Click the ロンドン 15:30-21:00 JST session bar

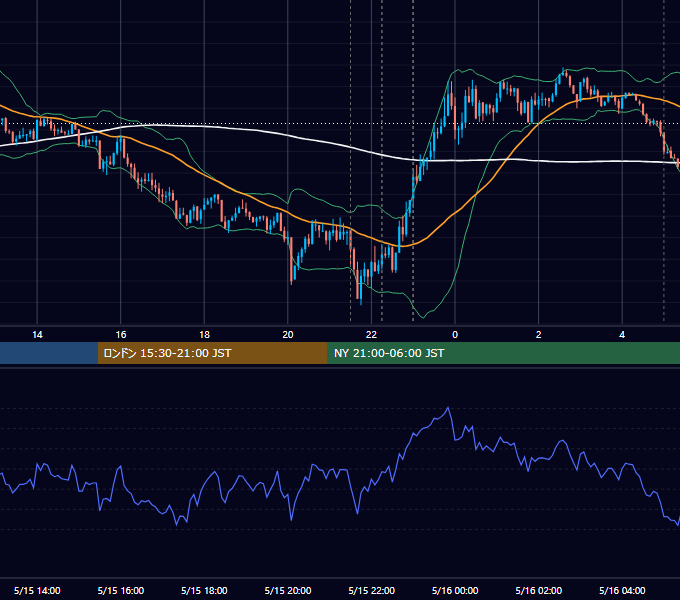tap(212, 353)
